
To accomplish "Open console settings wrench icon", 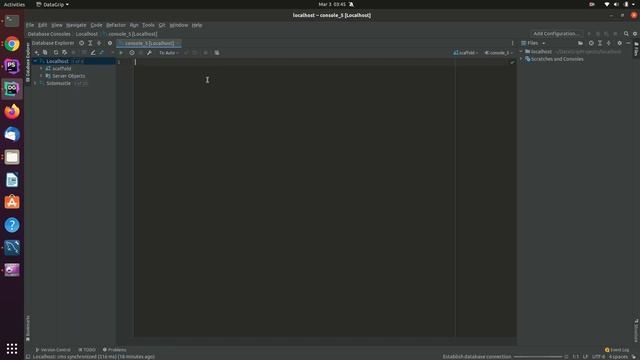I will (149, 53).
